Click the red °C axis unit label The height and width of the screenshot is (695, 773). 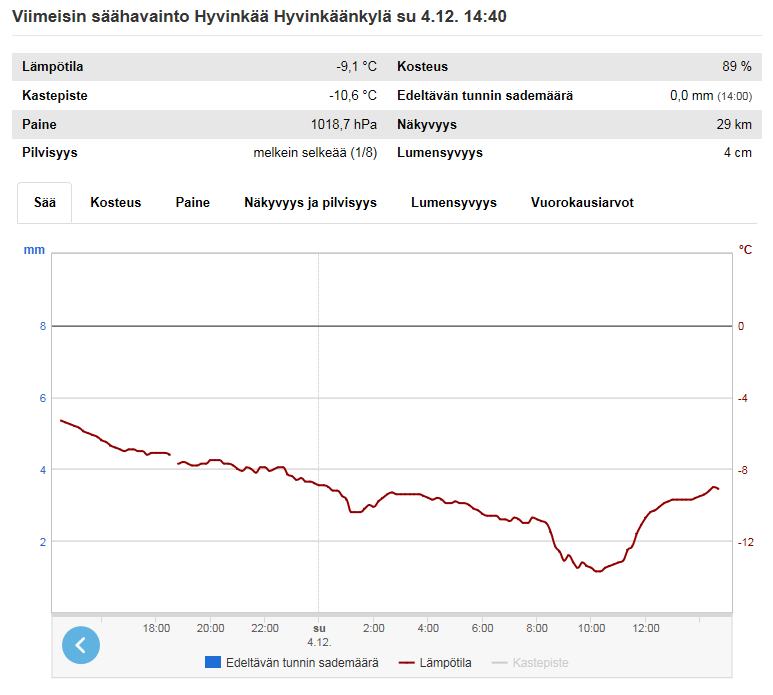(x=745, y=249)
